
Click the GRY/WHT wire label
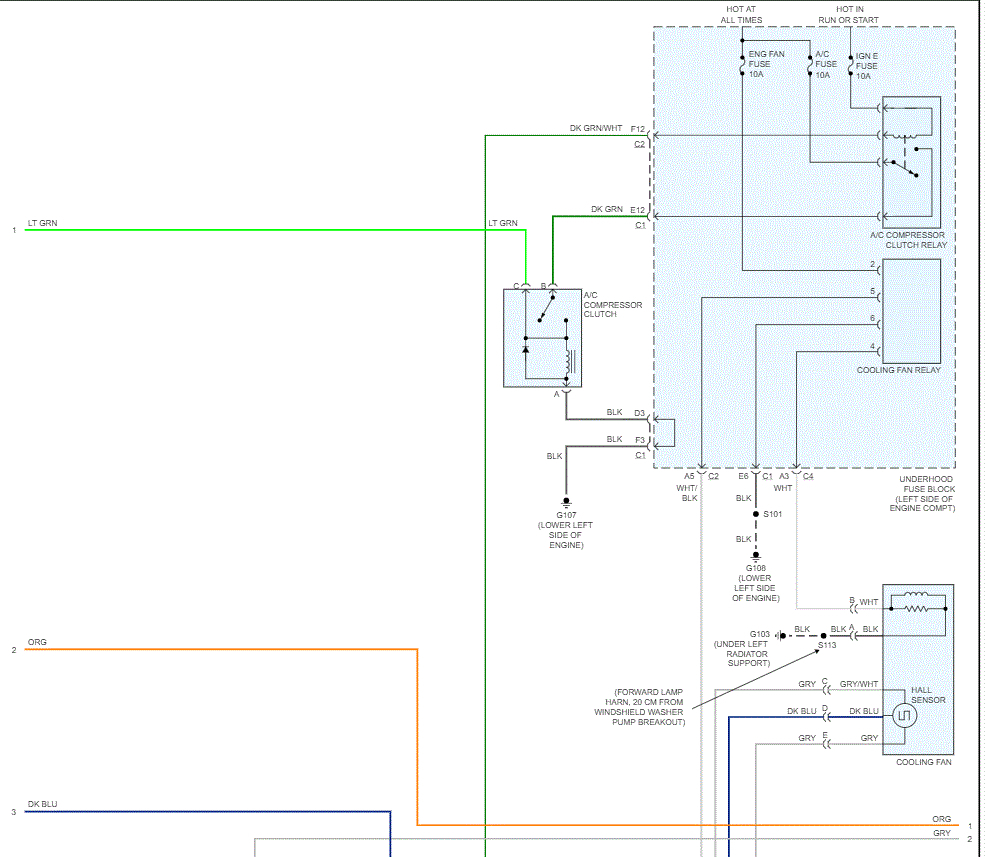point(859,684)
